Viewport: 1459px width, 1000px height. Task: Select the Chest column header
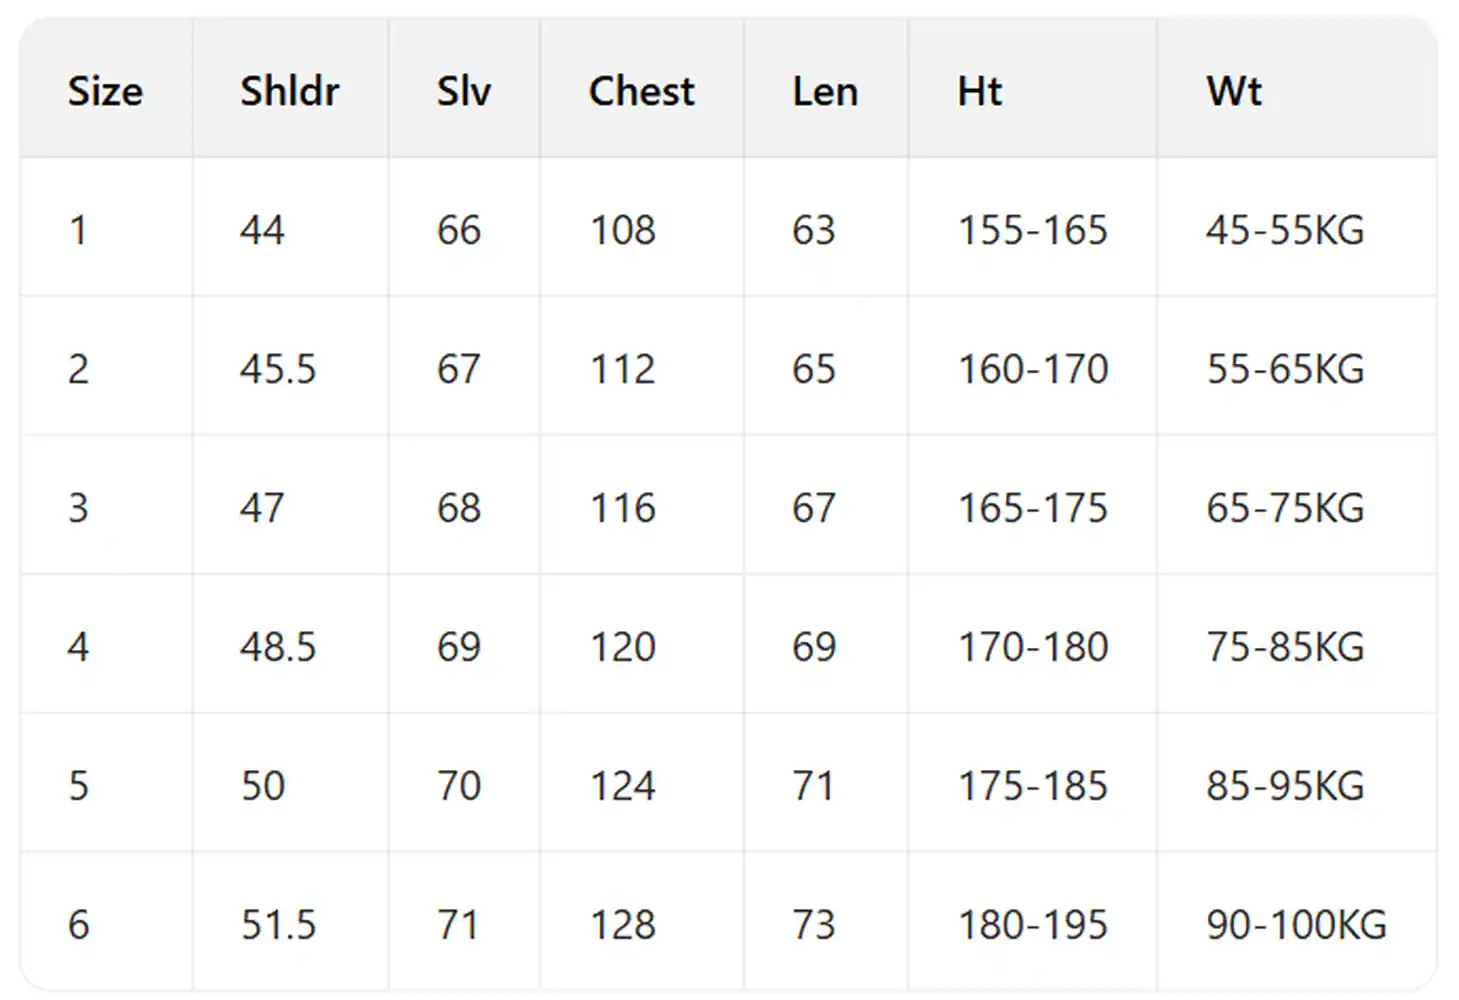[641, 92]
